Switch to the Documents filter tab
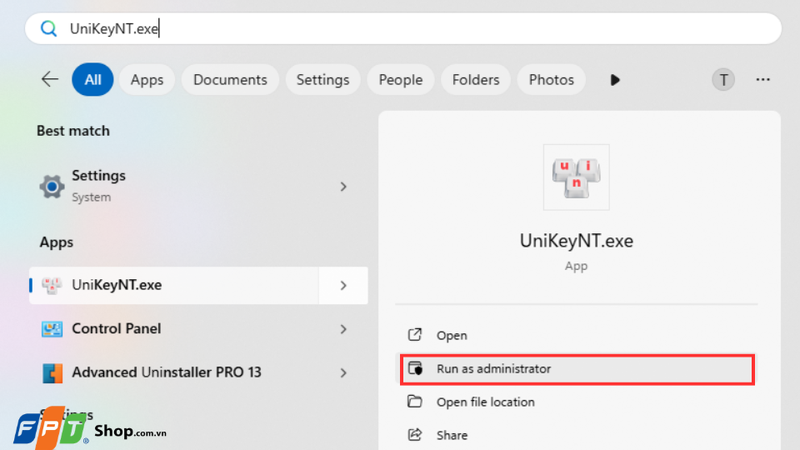This screenshot has height=450, width=800. 230,80
